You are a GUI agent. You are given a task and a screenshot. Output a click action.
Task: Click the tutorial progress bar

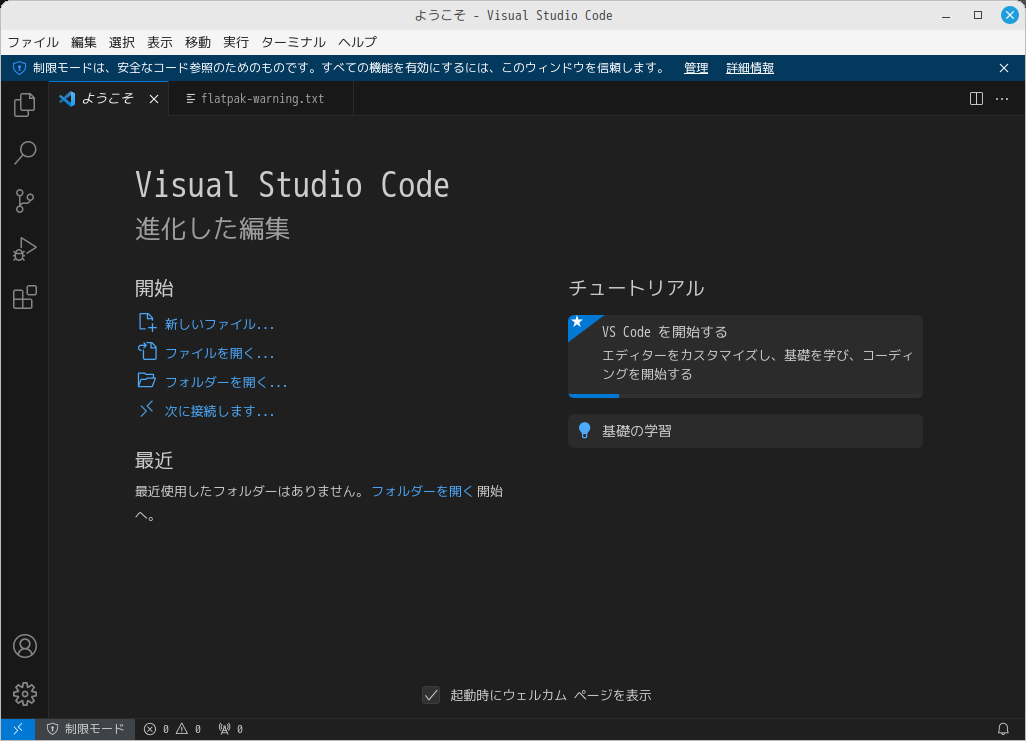[x=745, y=396]
